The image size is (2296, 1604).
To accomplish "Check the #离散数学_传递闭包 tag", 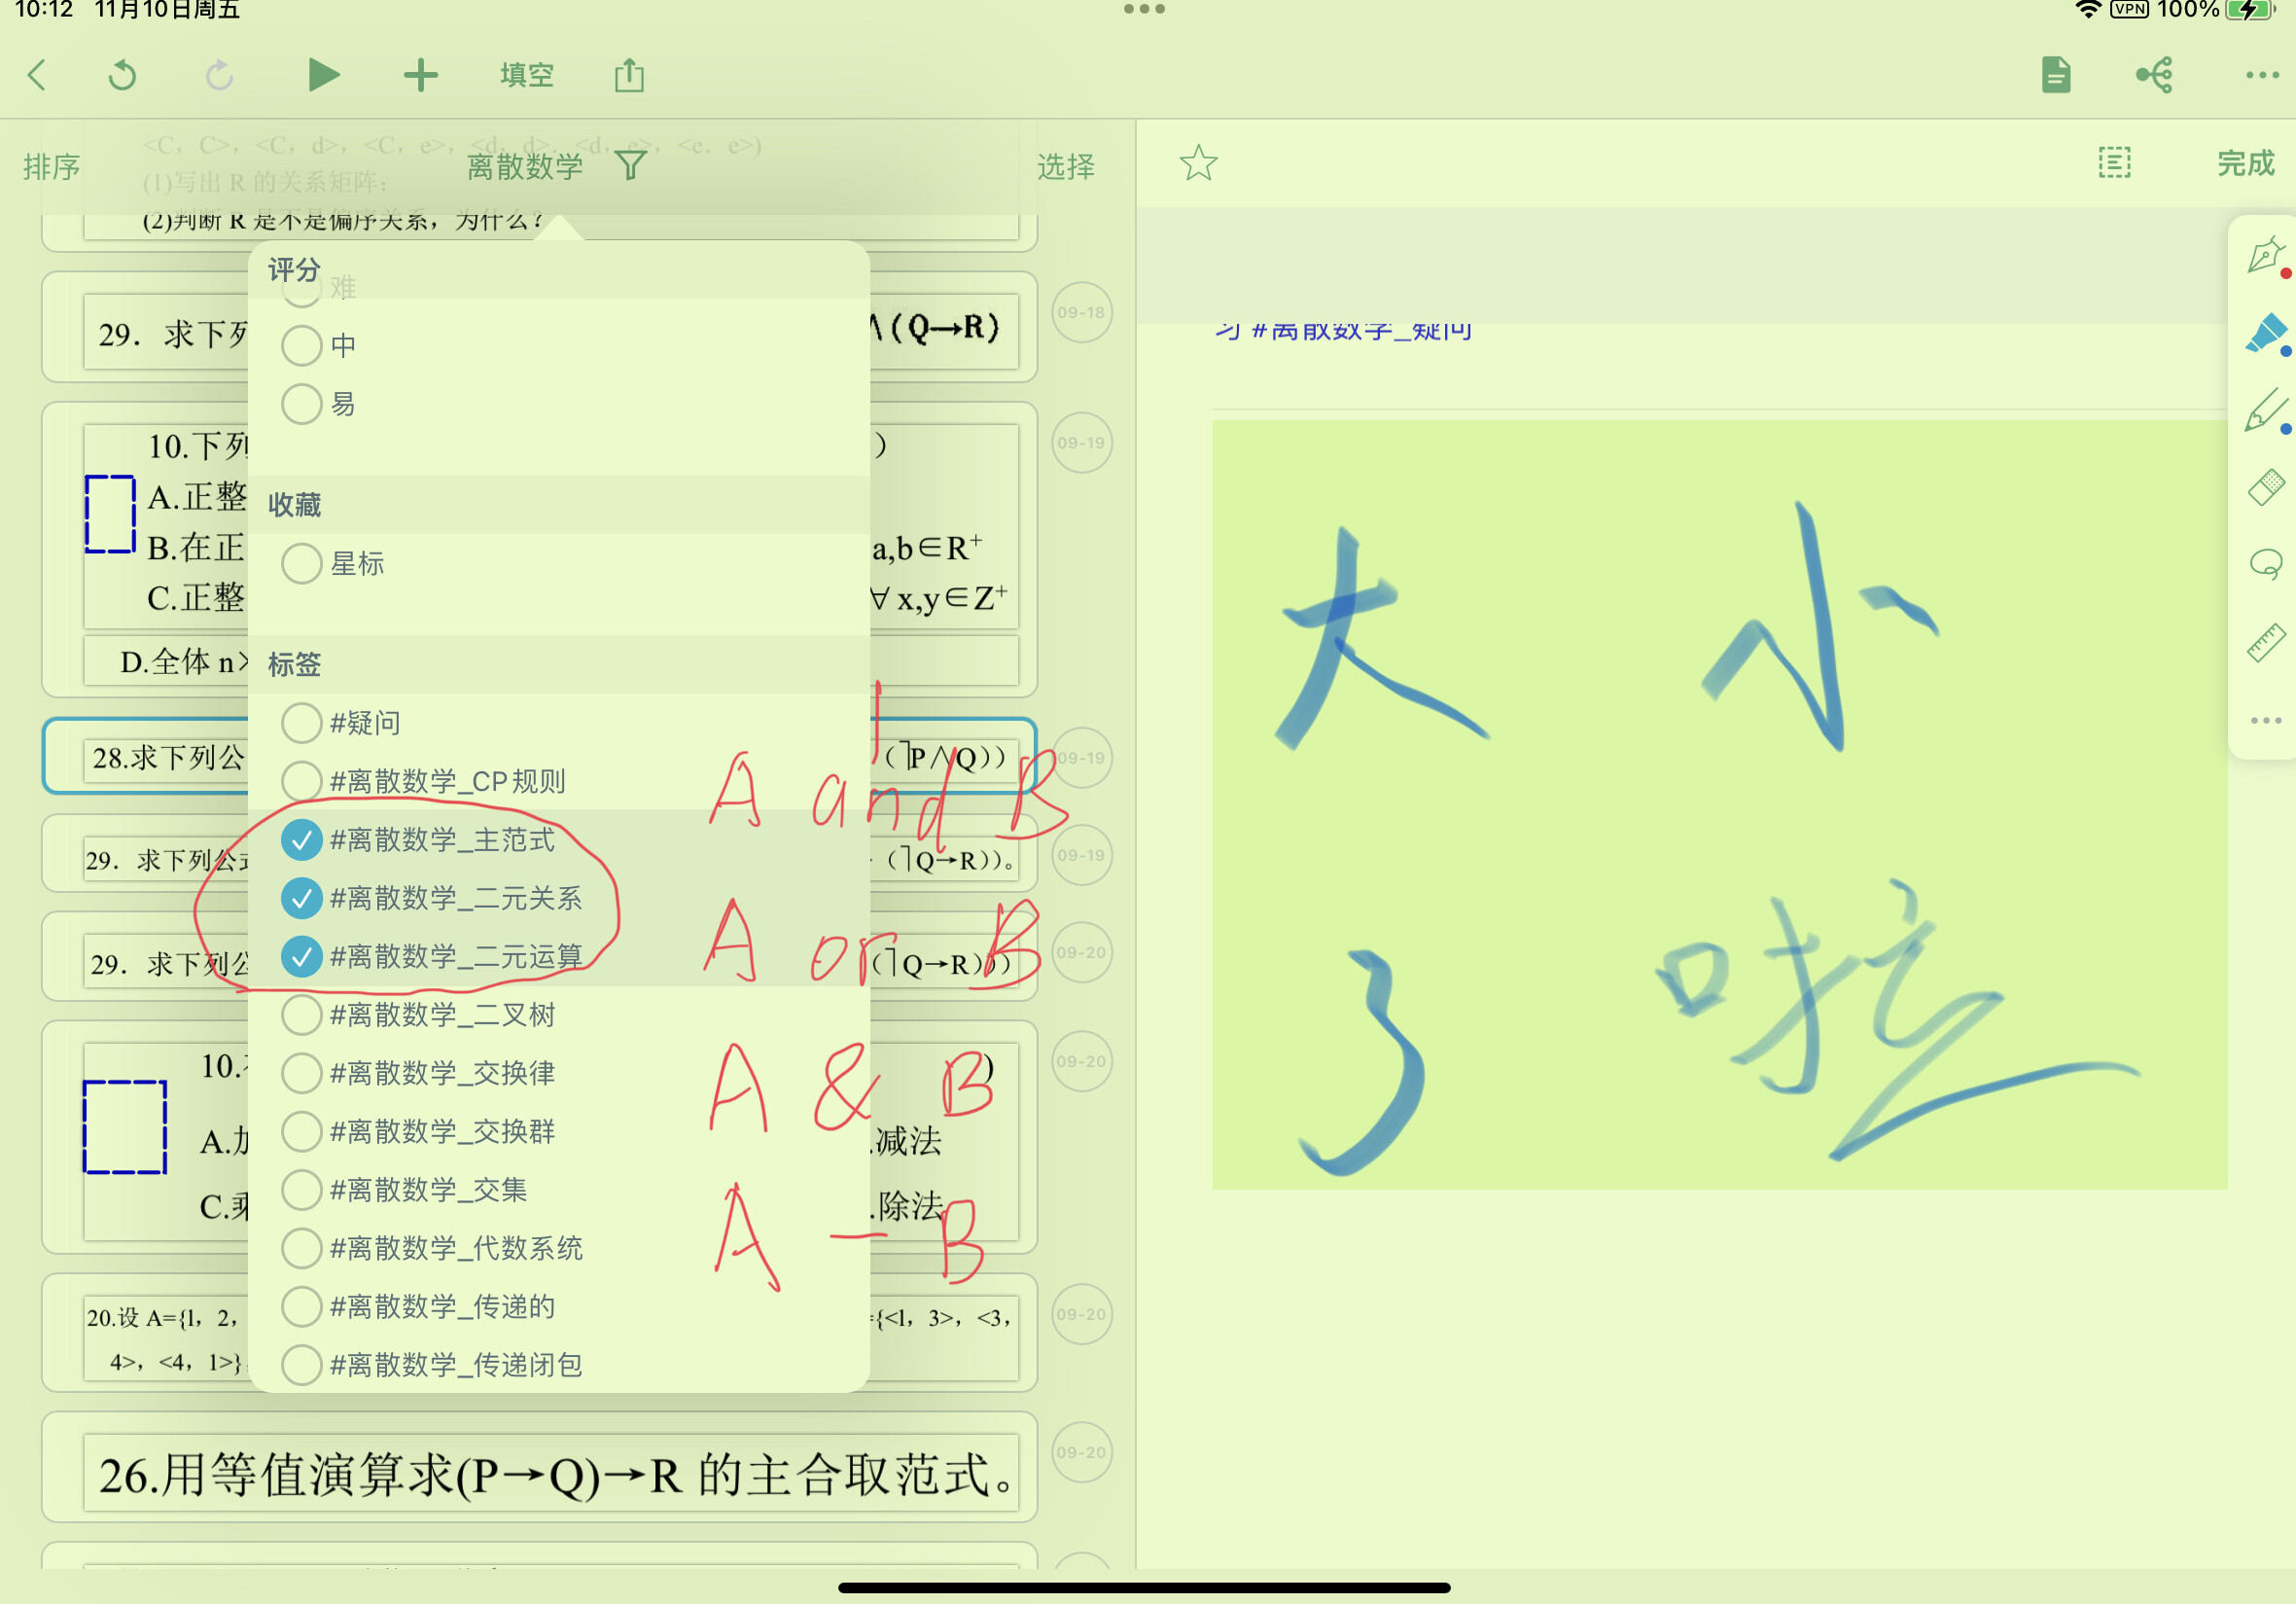I will (x=301, y=1364).
